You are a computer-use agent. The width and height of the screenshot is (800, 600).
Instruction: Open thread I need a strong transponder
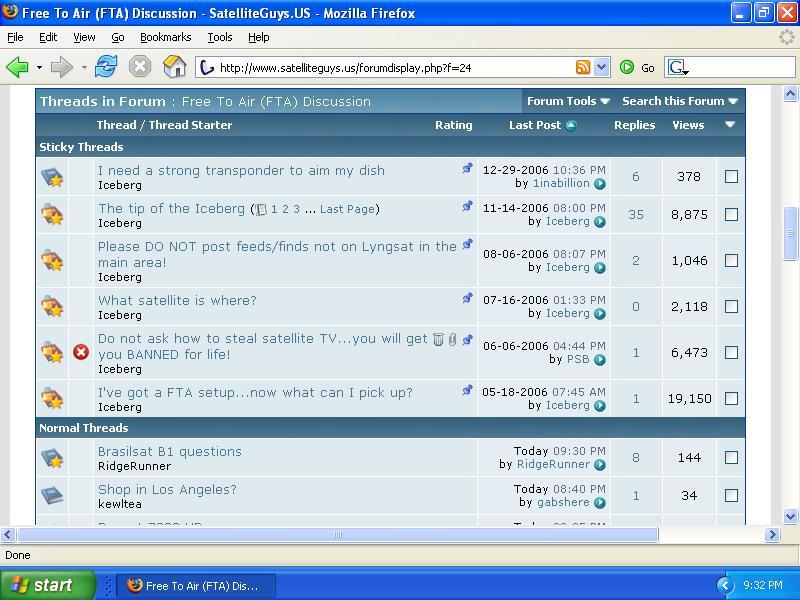tap(241, 170)
